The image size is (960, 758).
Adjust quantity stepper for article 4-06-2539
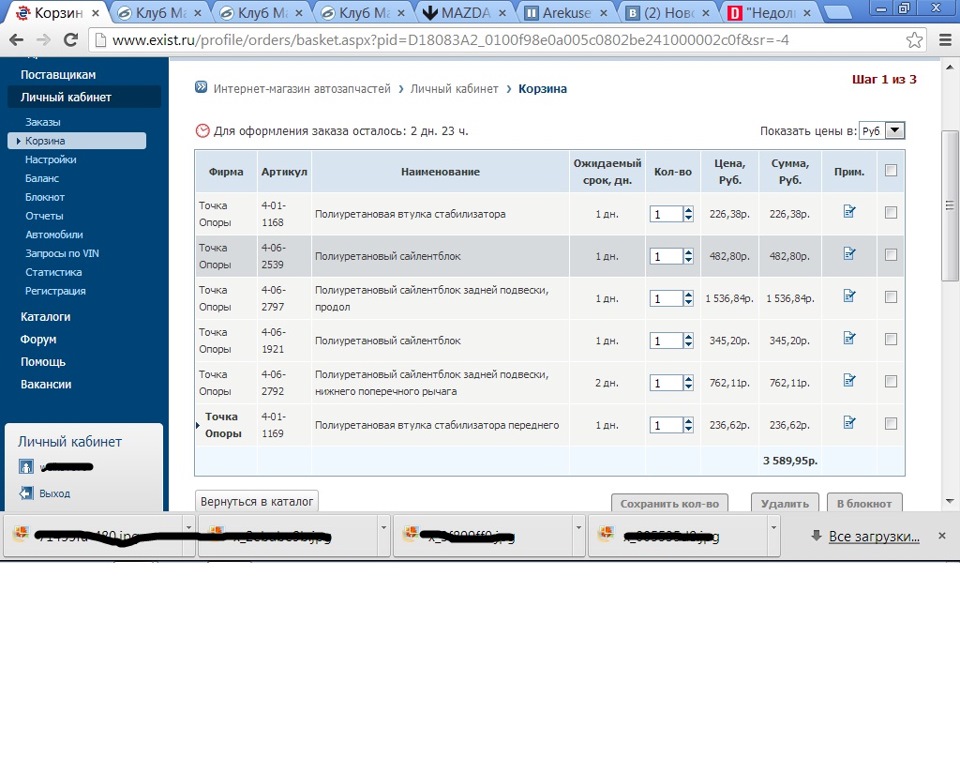[688, 256]
